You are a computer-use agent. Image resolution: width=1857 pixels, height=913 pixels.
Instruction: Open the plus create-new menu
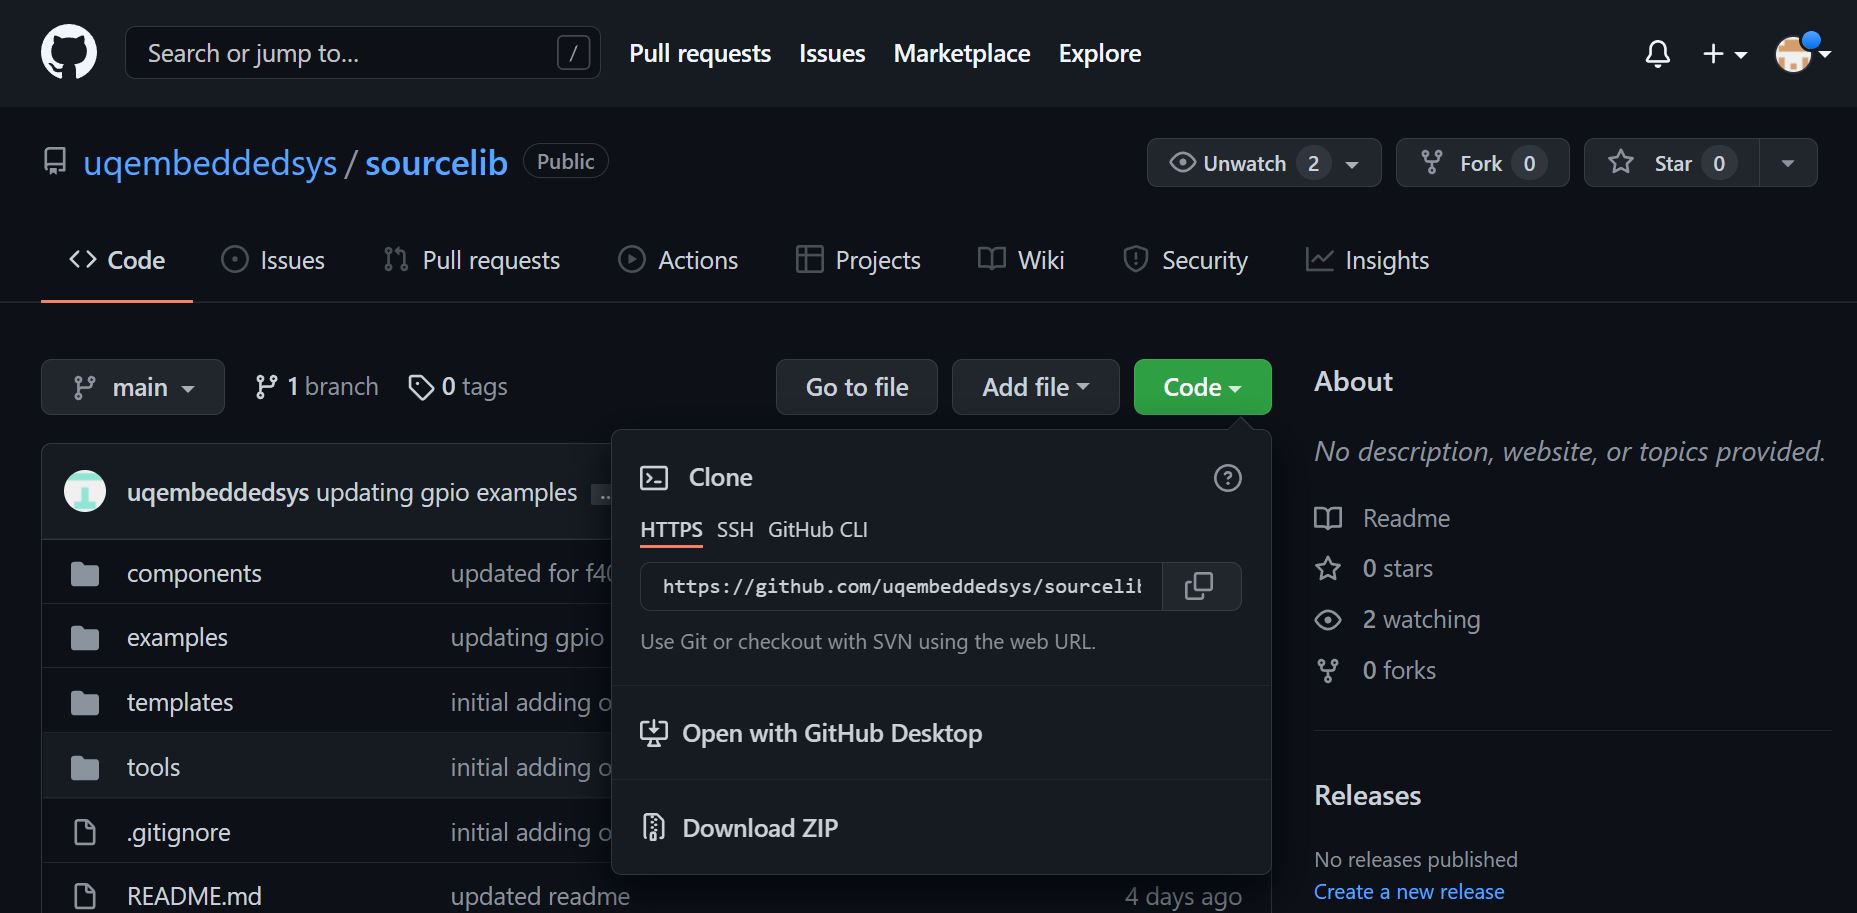[x=1724, y=54]
